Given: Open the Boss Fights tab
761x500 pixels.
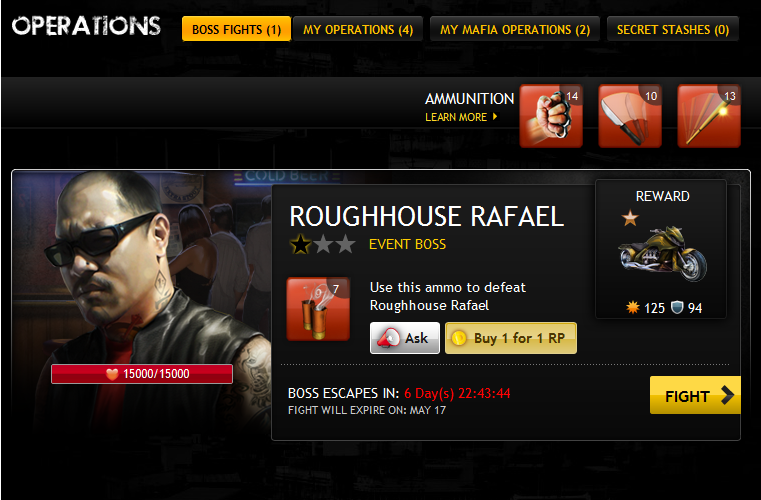Looking at the screenshot, I should (236, 29).
